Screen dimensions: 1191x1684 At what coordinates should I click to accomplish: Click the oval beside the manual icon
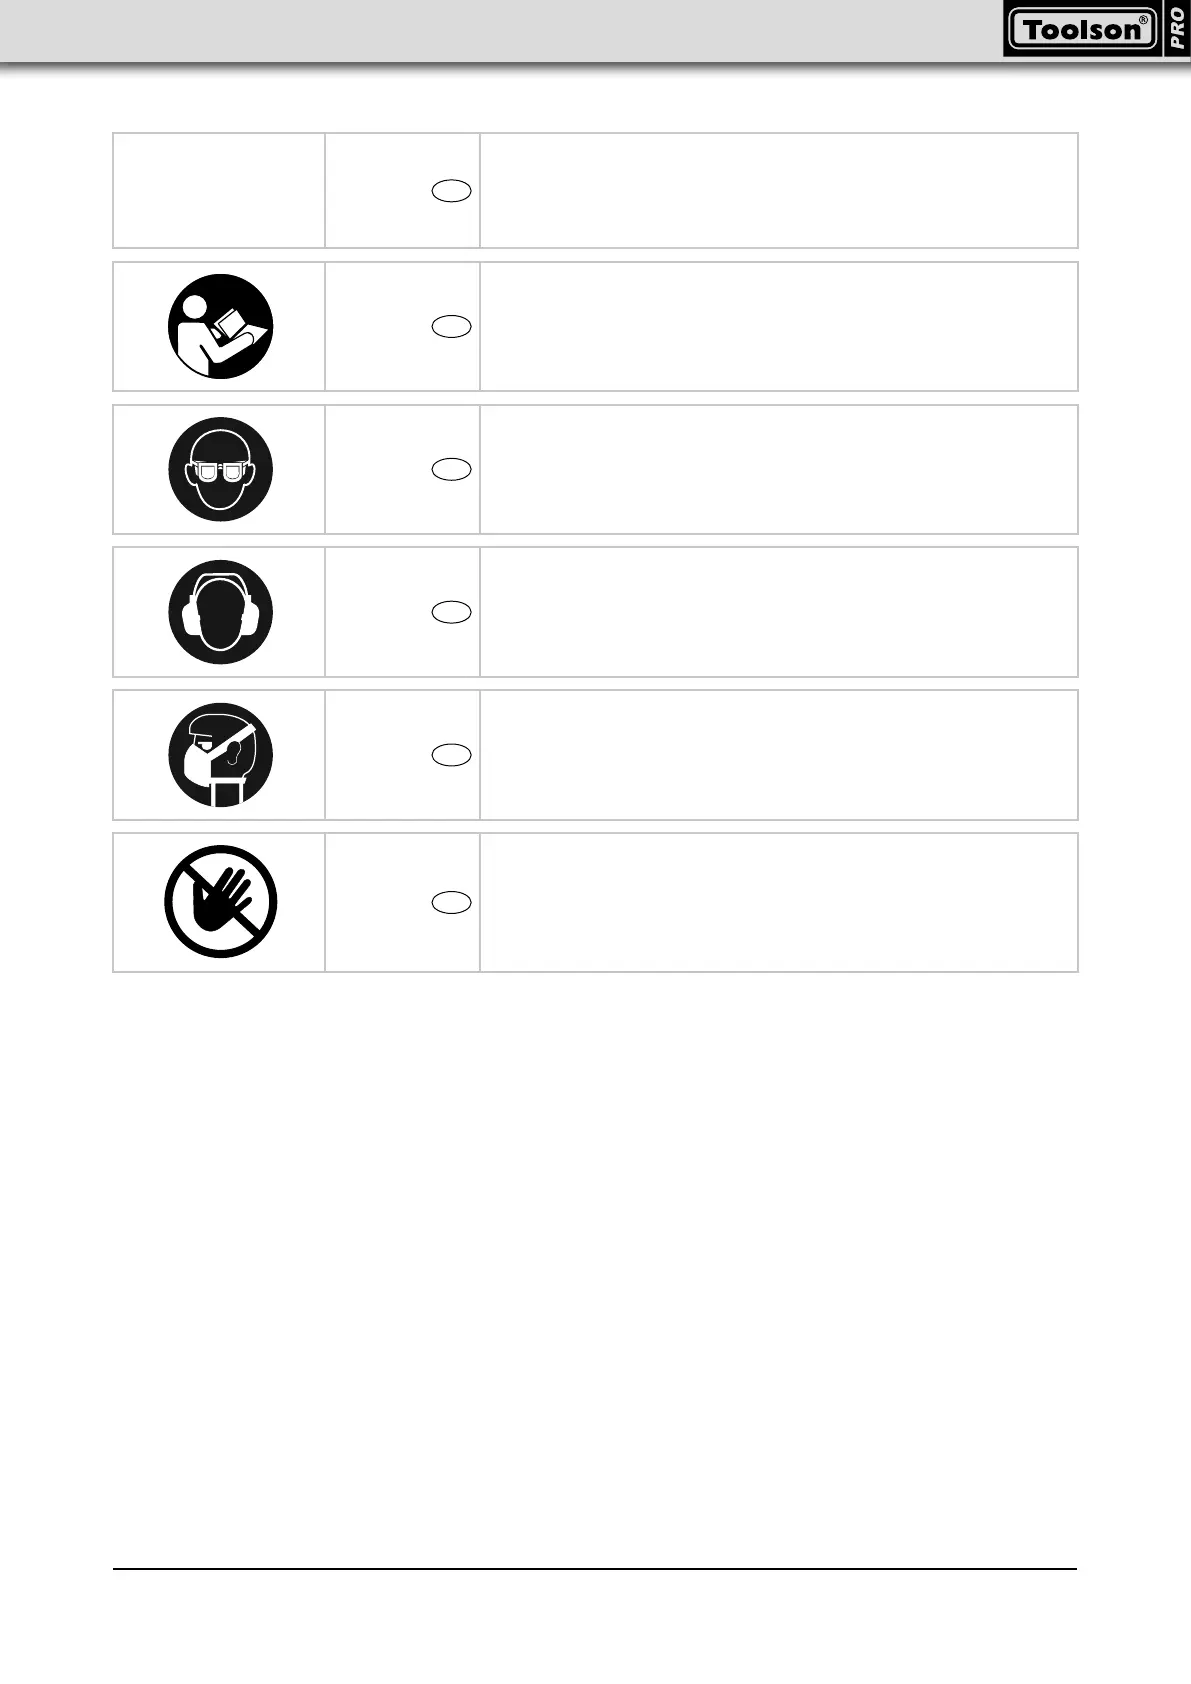click(452, 326)
